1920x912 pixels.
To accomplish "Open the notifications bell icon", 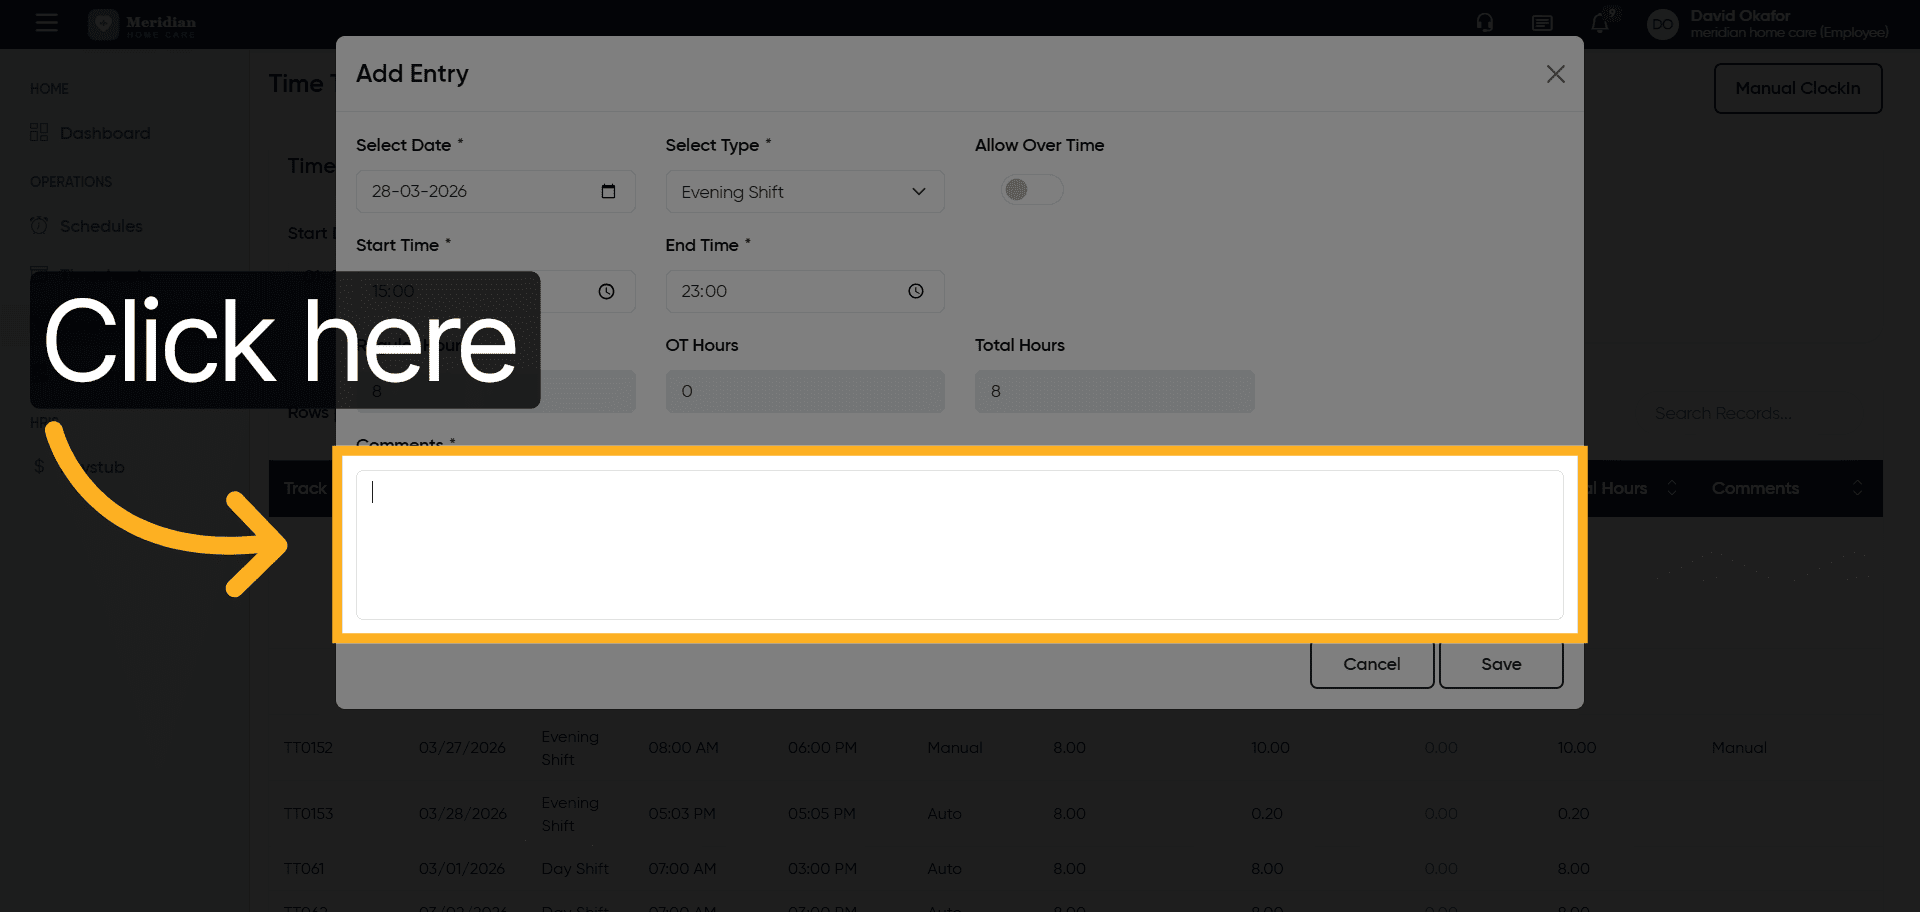I will [x=1600, y=23].
